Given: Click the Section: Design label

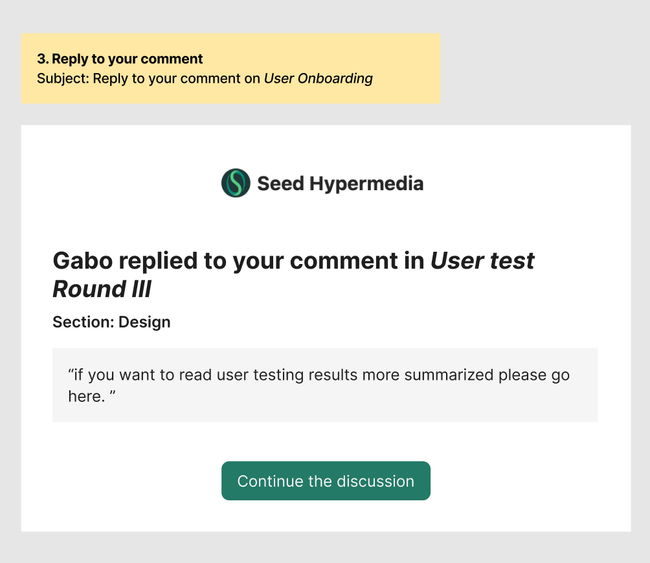Looking at the screenshot, I should [x=112, y=322].
